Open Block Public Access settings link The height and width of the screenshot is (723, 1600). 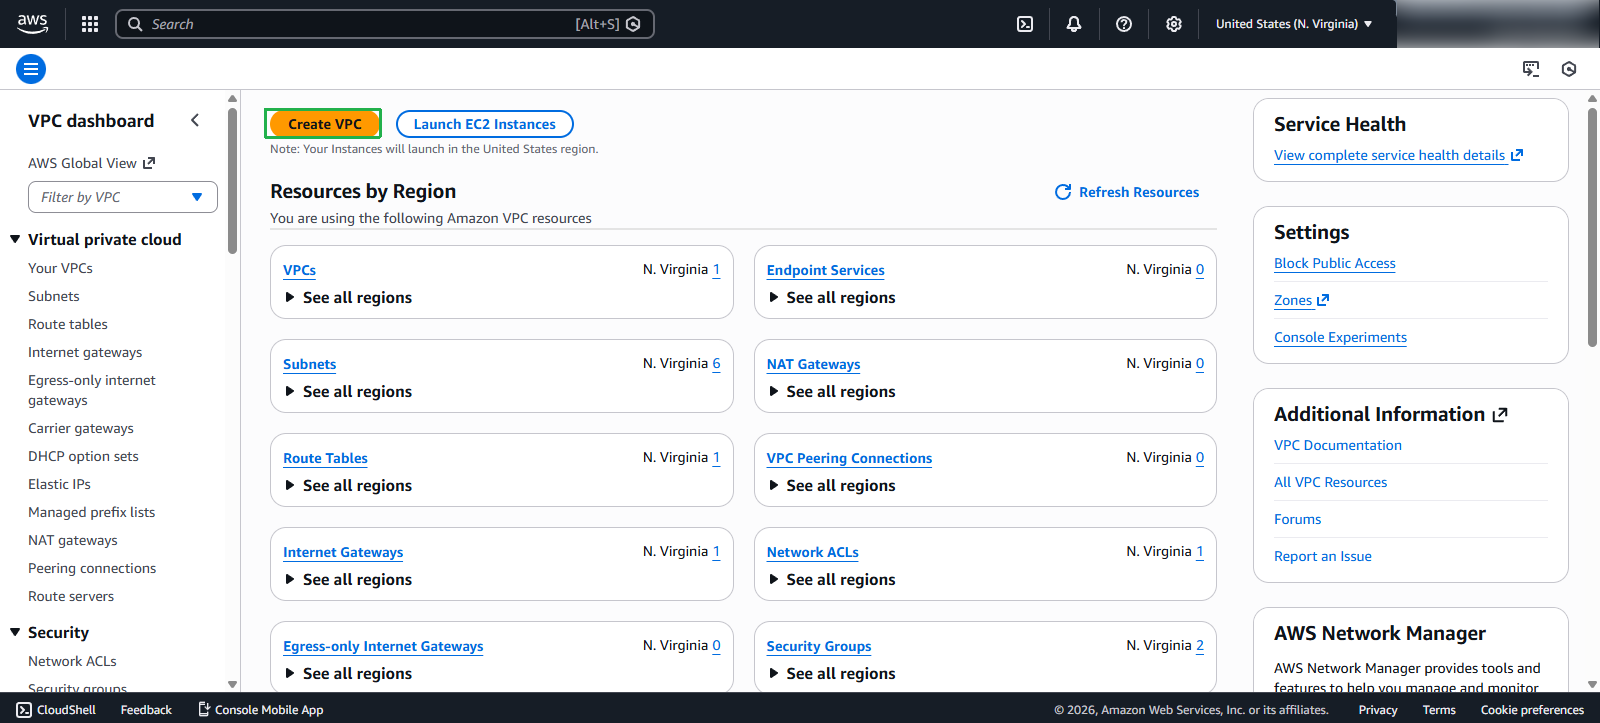[1335, 263]
